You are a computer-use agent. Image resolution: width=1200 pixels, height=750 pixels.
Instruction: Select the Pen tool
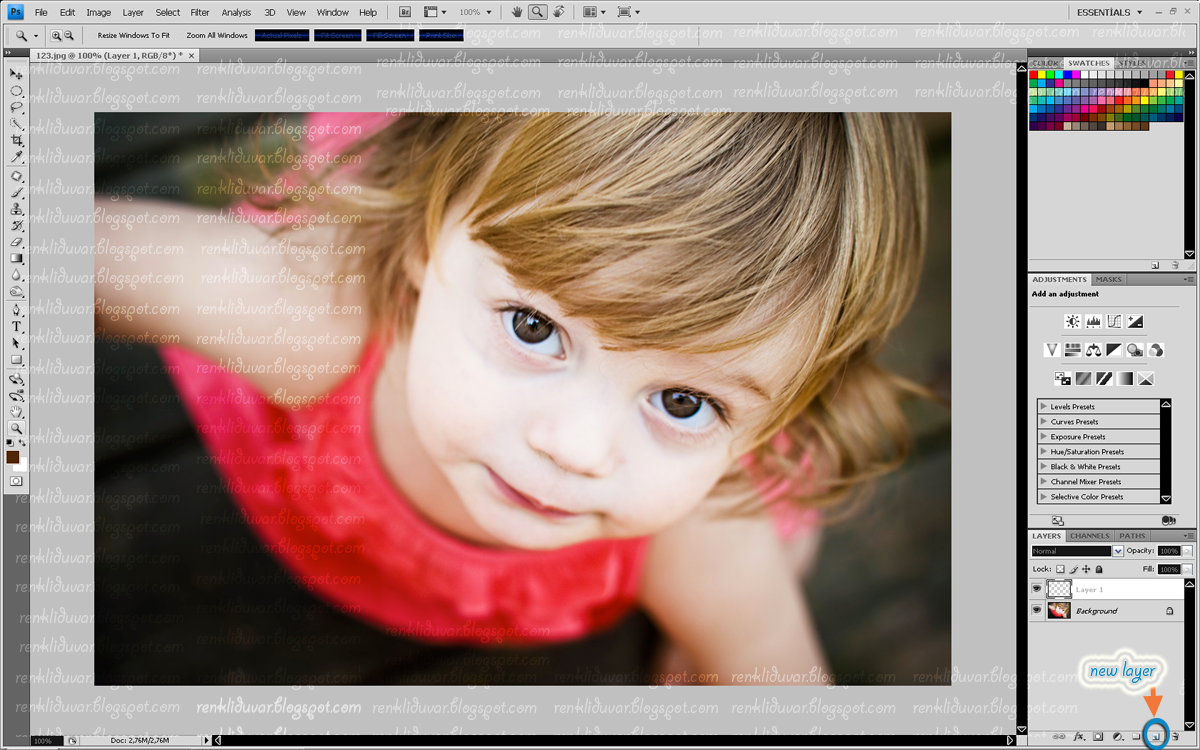pyautogui.click(x=17, y=311)
